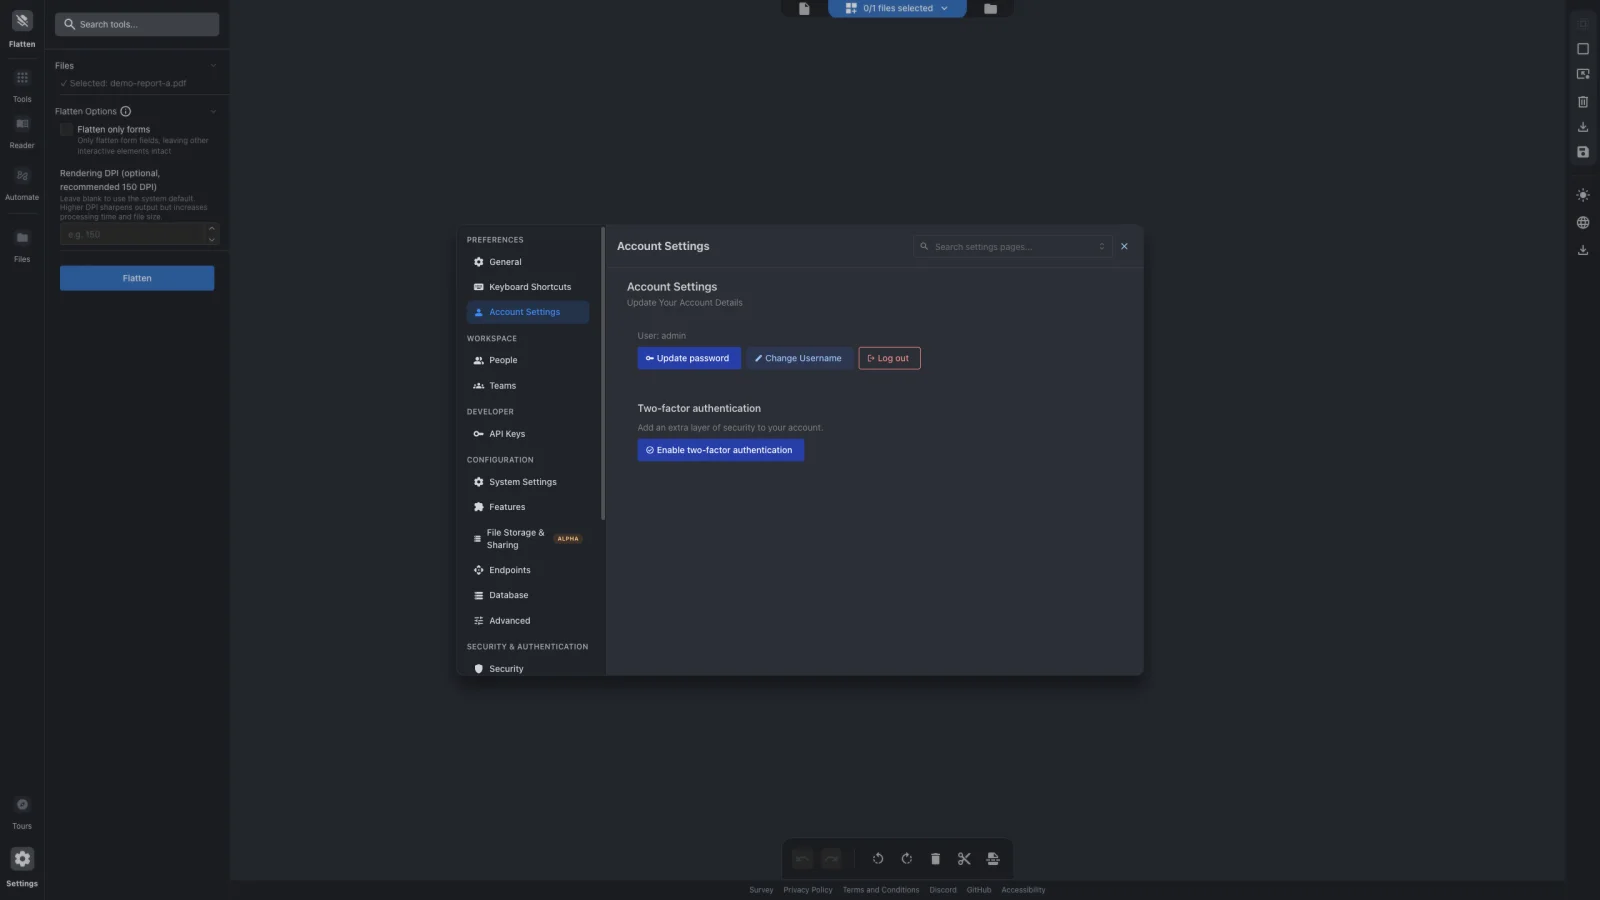Click the Rendering DPI stepper arrows
The height and width of the screenshot is (900, 1600).
click(x=212, y=234)
